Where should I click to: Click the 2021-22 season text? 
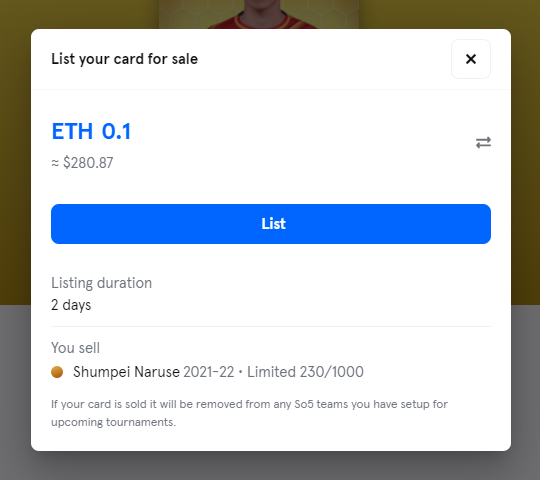pos(209,372)
